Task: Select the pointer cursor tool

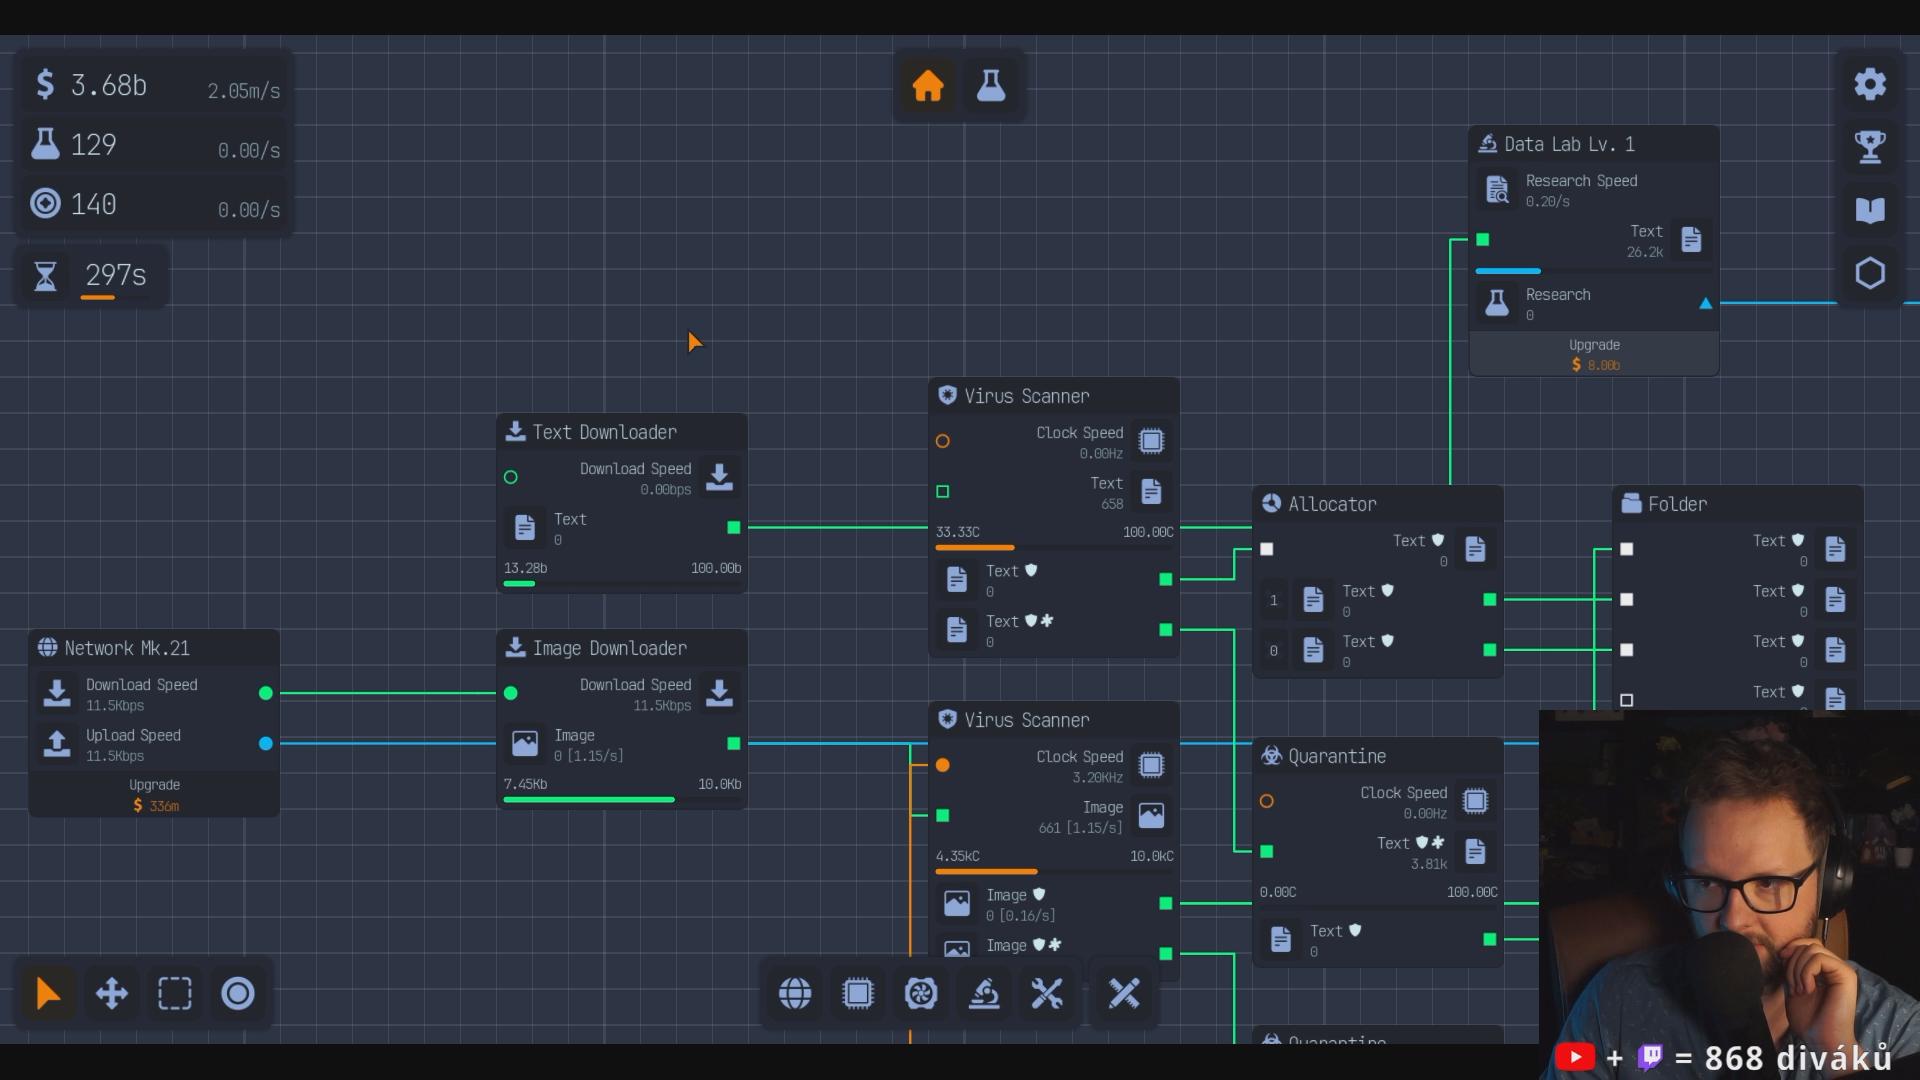Action: 48,993
